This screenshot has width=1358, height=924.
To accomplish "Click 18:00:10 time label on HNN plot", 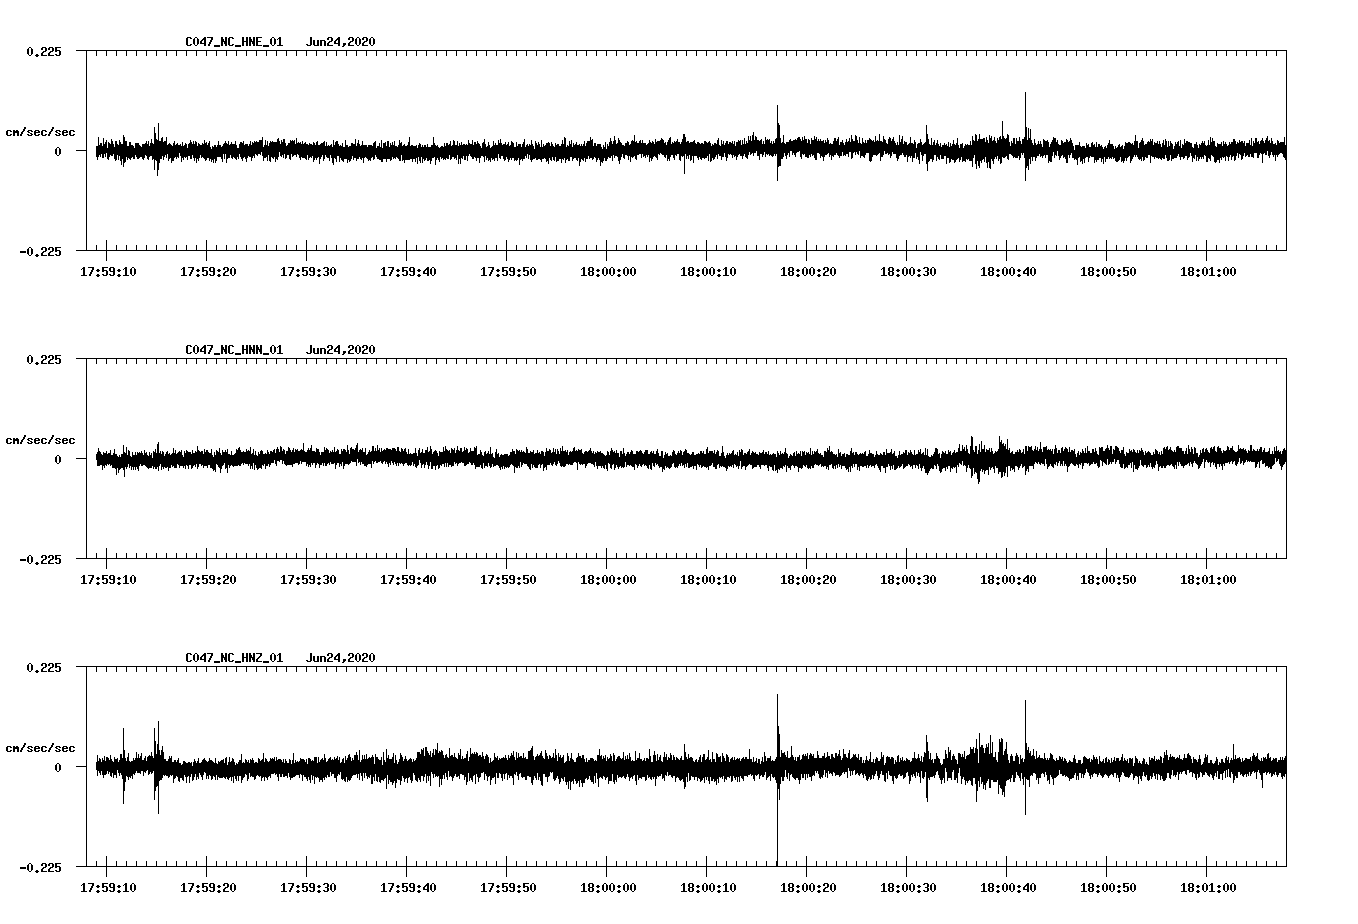I will pos(708,580).
